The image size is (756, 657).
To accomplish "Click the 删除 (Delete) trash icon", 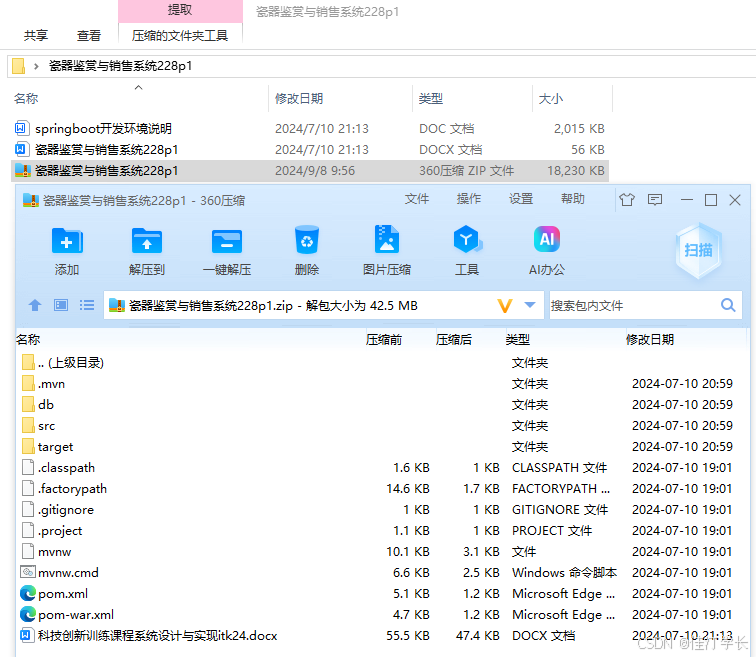I will [307, 240].
